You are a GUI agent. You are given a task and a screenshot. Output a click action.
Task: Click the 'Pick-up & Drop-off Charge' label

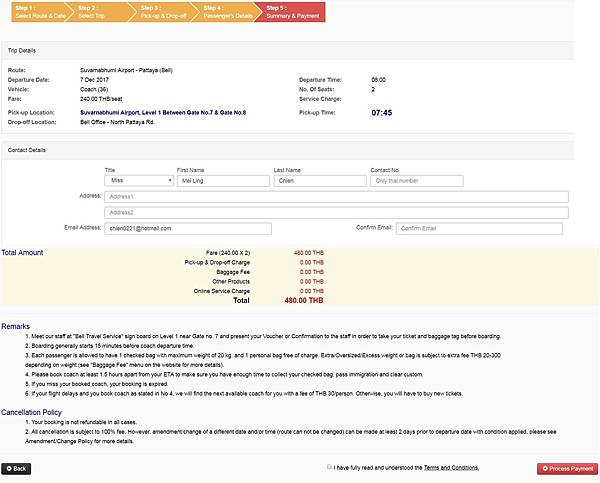pos(217,262)
